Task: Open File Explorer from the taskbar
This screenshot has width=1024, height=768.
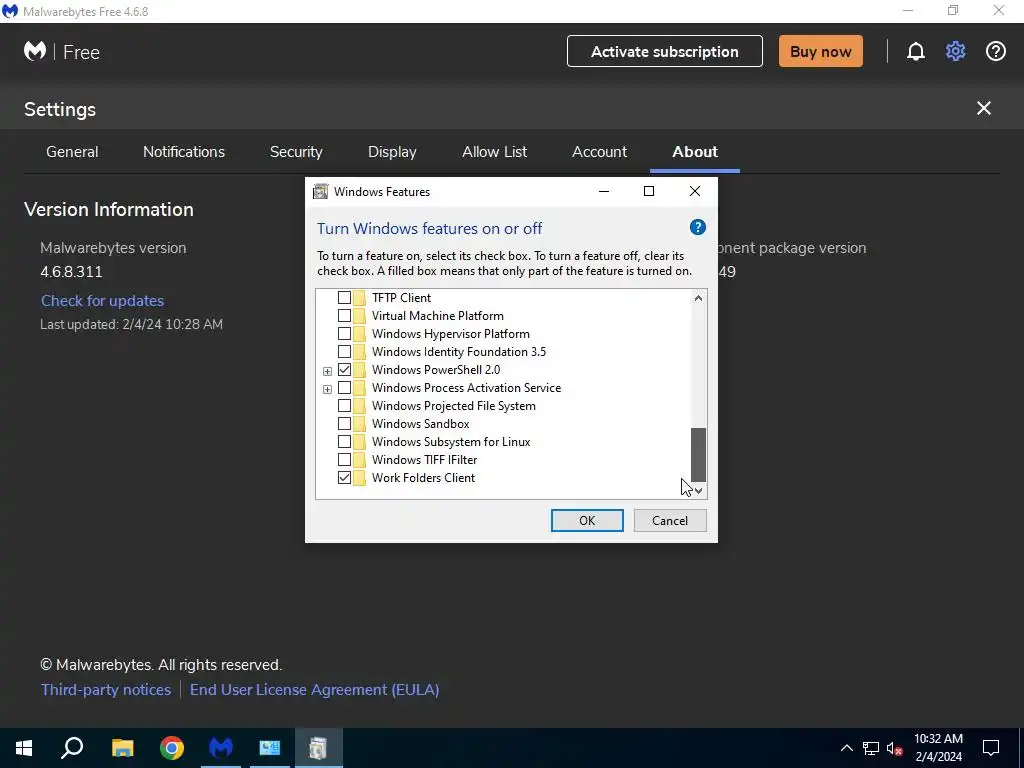Action: 122,748
